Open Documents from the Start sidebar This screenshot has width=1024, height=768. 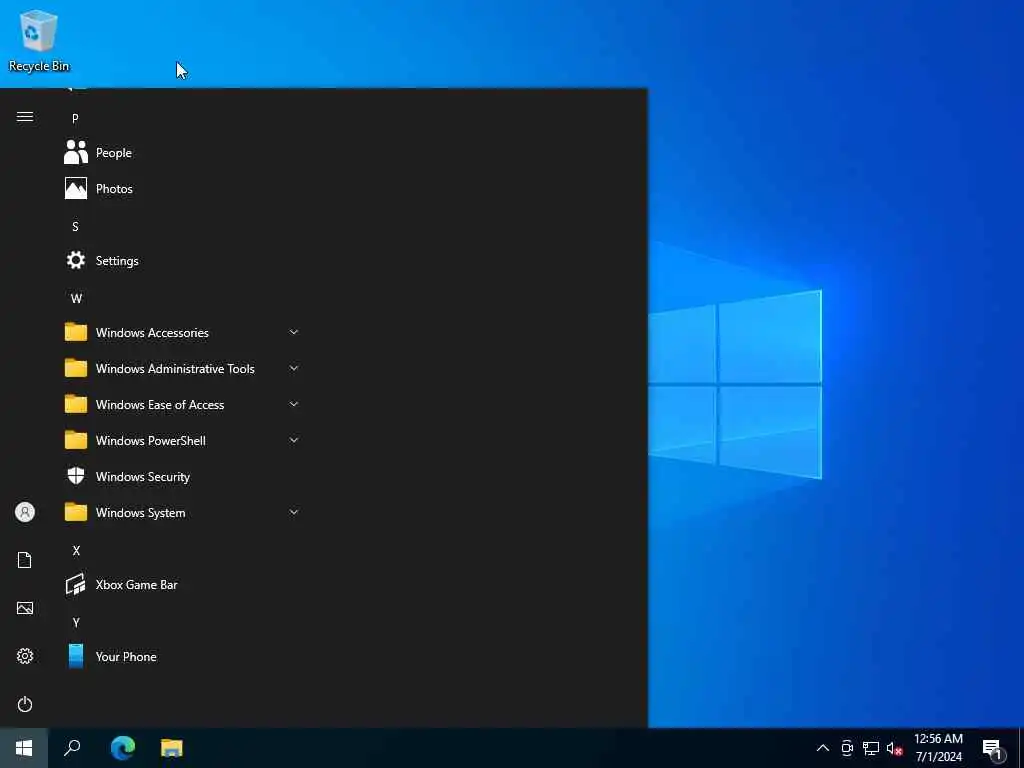point(25,560)
